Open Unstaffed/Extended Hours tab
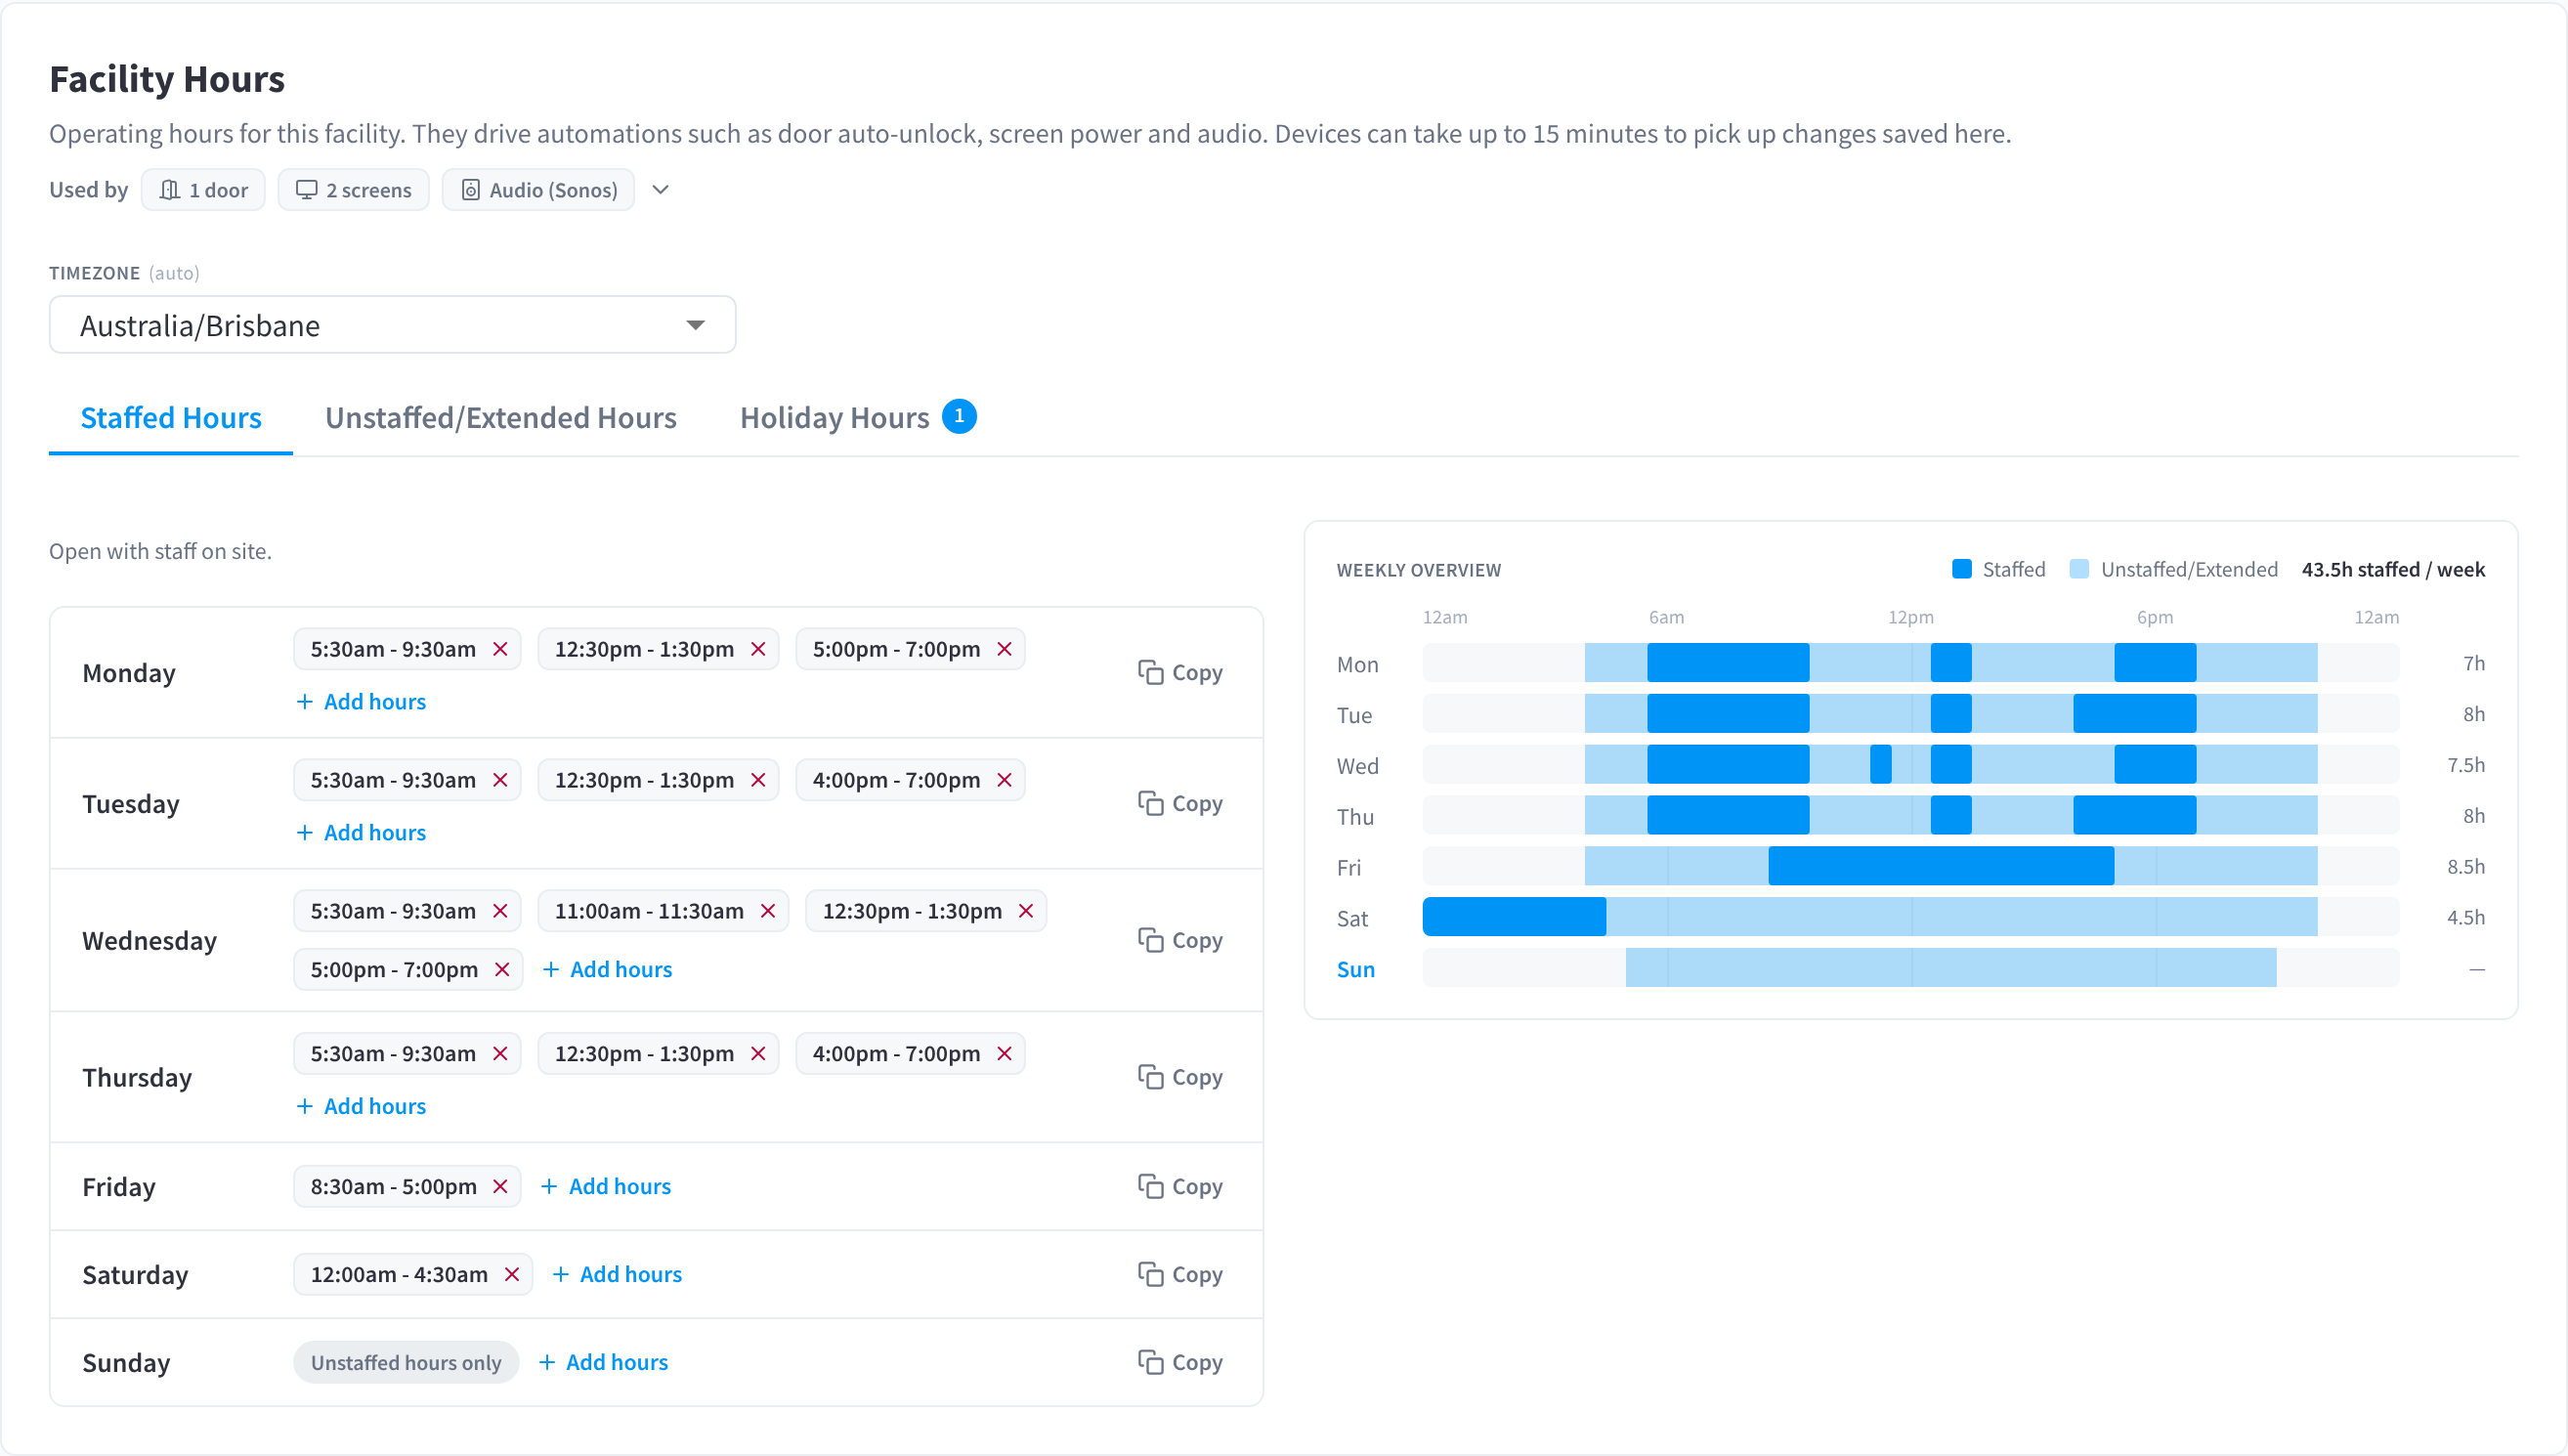The image size is (2568, 1456). tap(501, 418)
